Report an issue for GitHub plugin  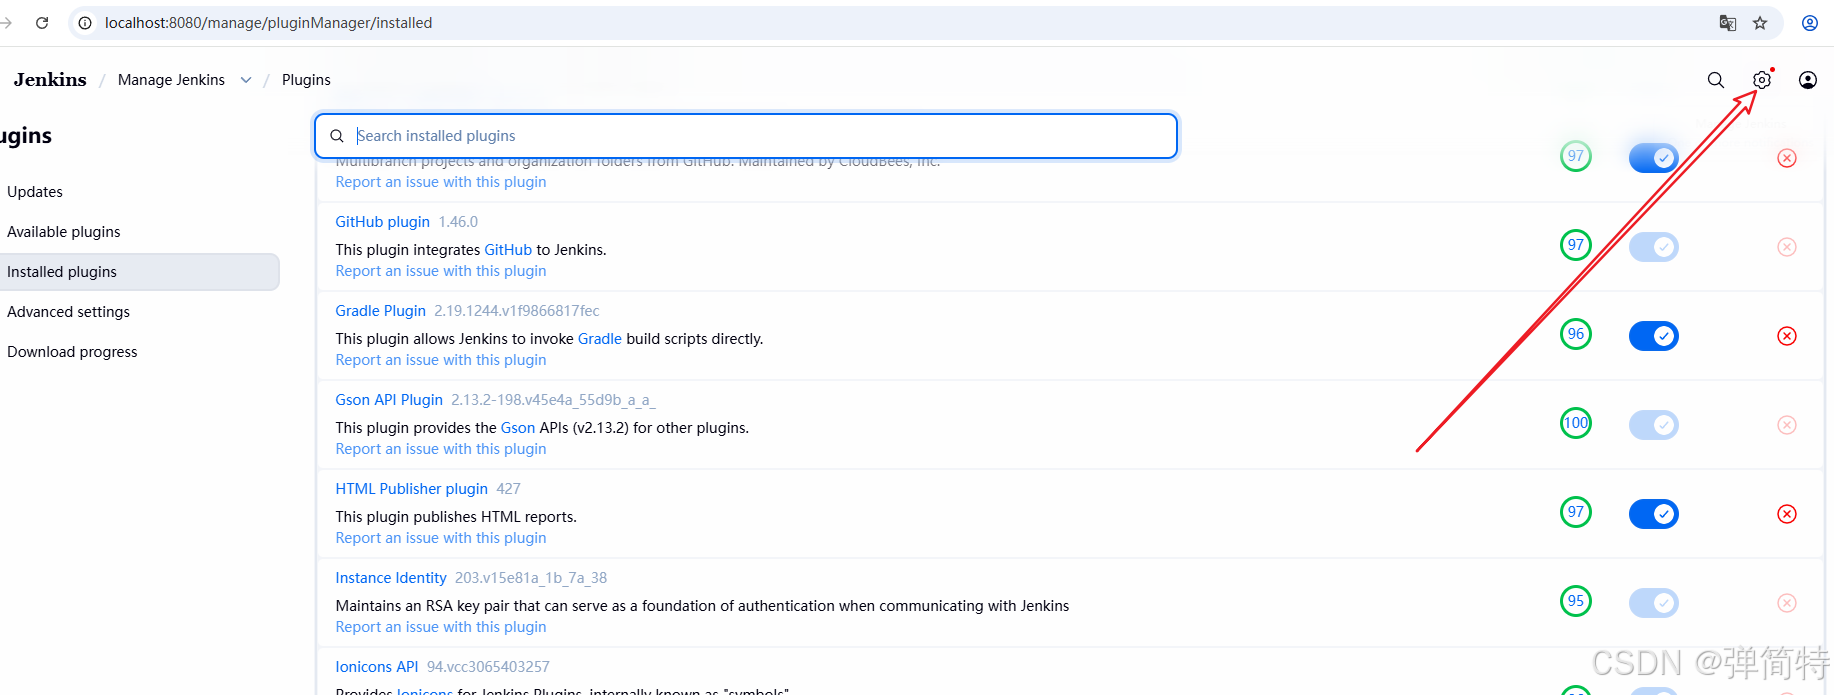[x=441, y=271]
